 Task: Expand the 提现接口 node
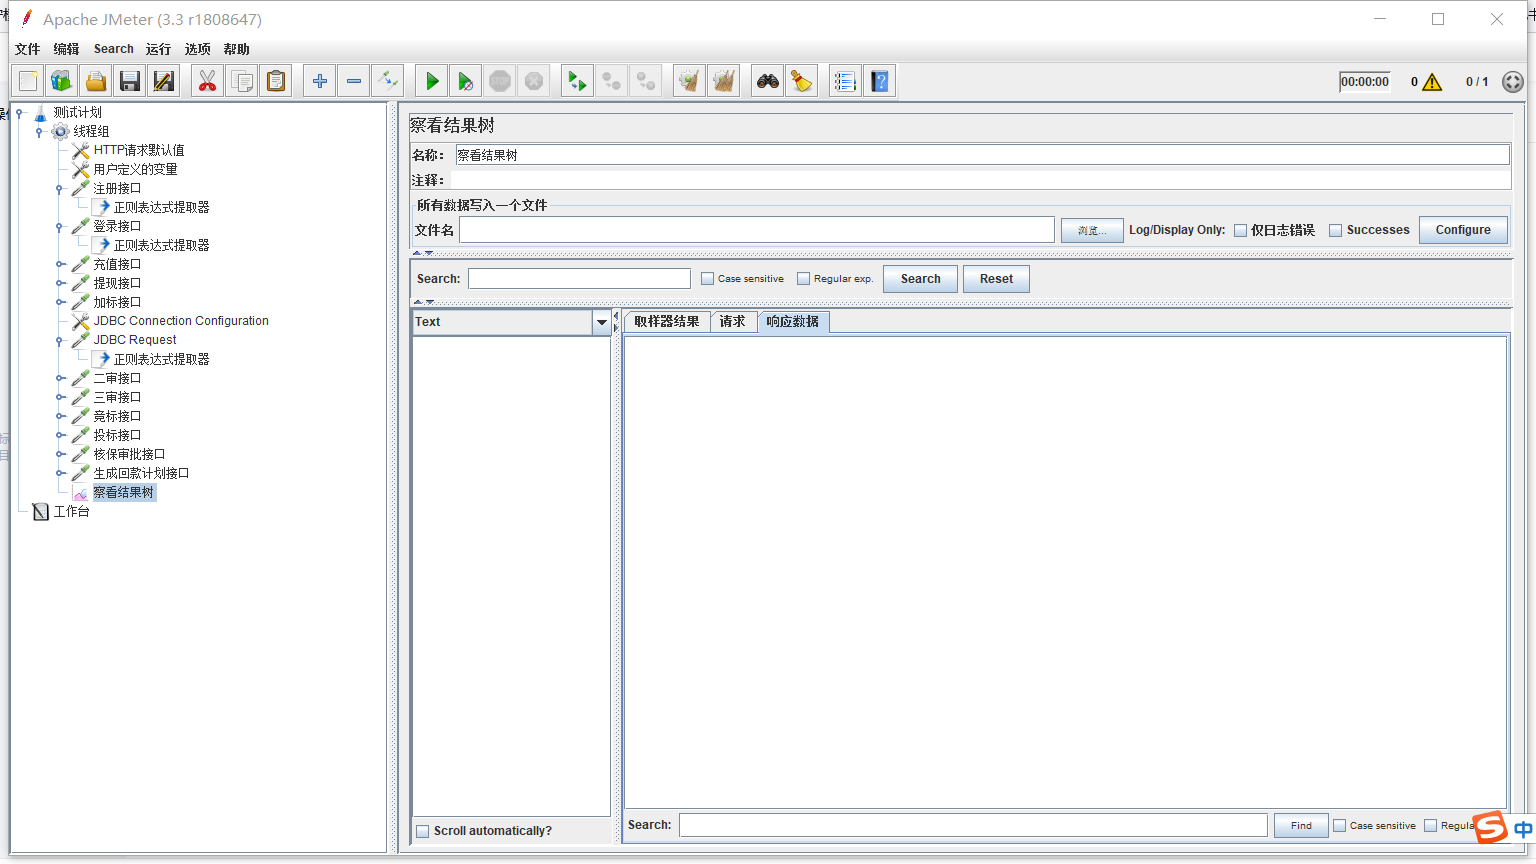(60, 284)
